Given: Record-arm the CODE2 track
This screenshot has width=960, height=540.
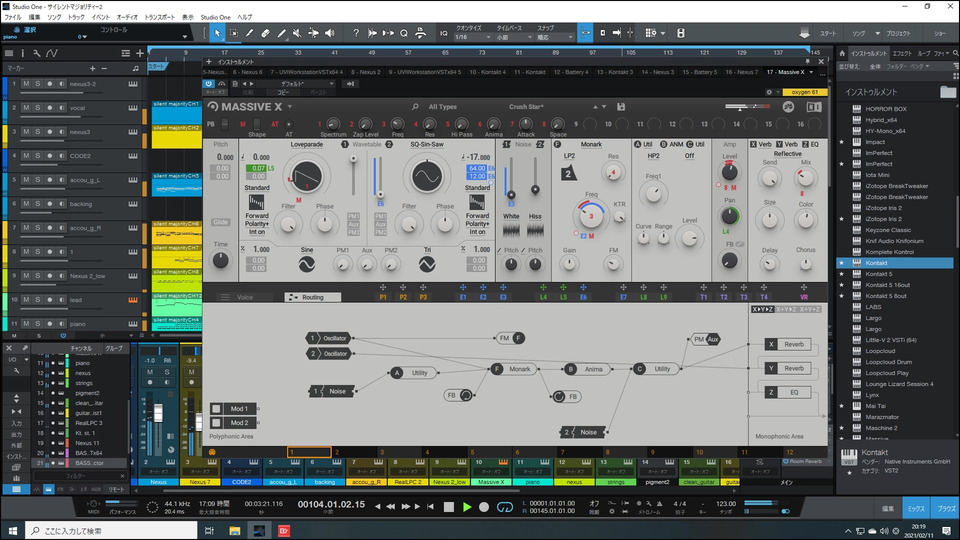Looking at the screenshot, I should click(50, 156).
